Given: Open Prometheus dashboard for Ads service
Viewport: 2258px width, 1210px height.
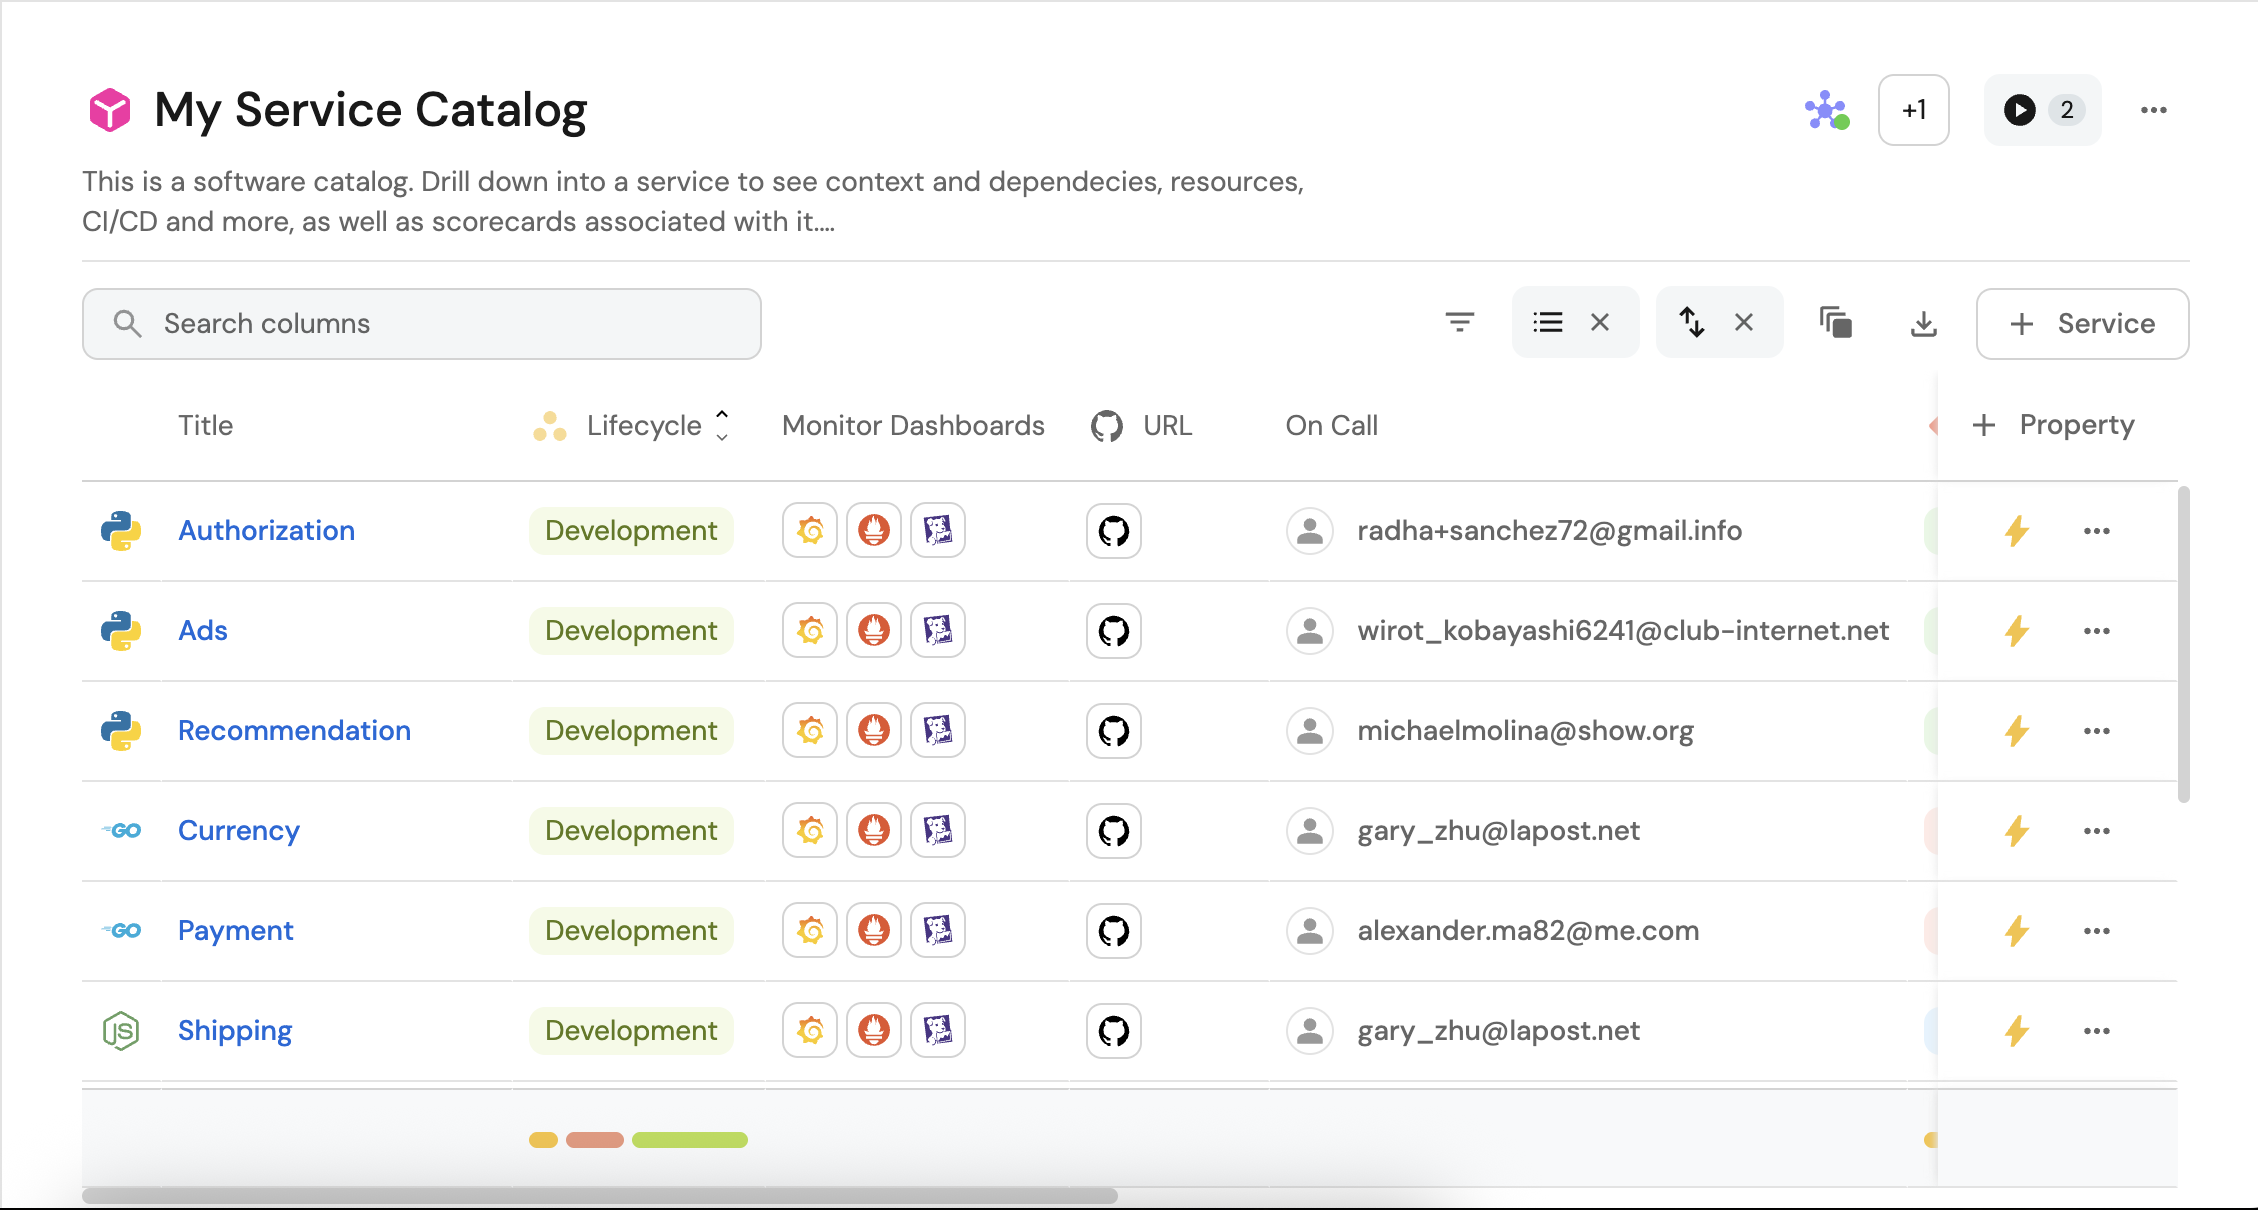Looking at the screenshot, I should point(874,630).
